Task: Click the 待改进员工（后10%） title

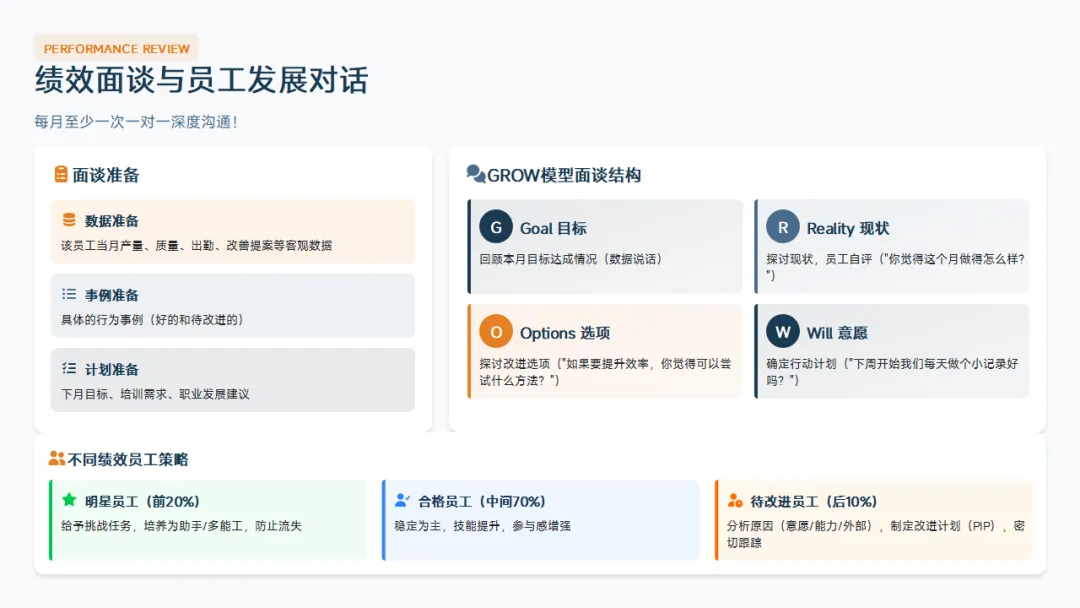Action: click(813, 501)
